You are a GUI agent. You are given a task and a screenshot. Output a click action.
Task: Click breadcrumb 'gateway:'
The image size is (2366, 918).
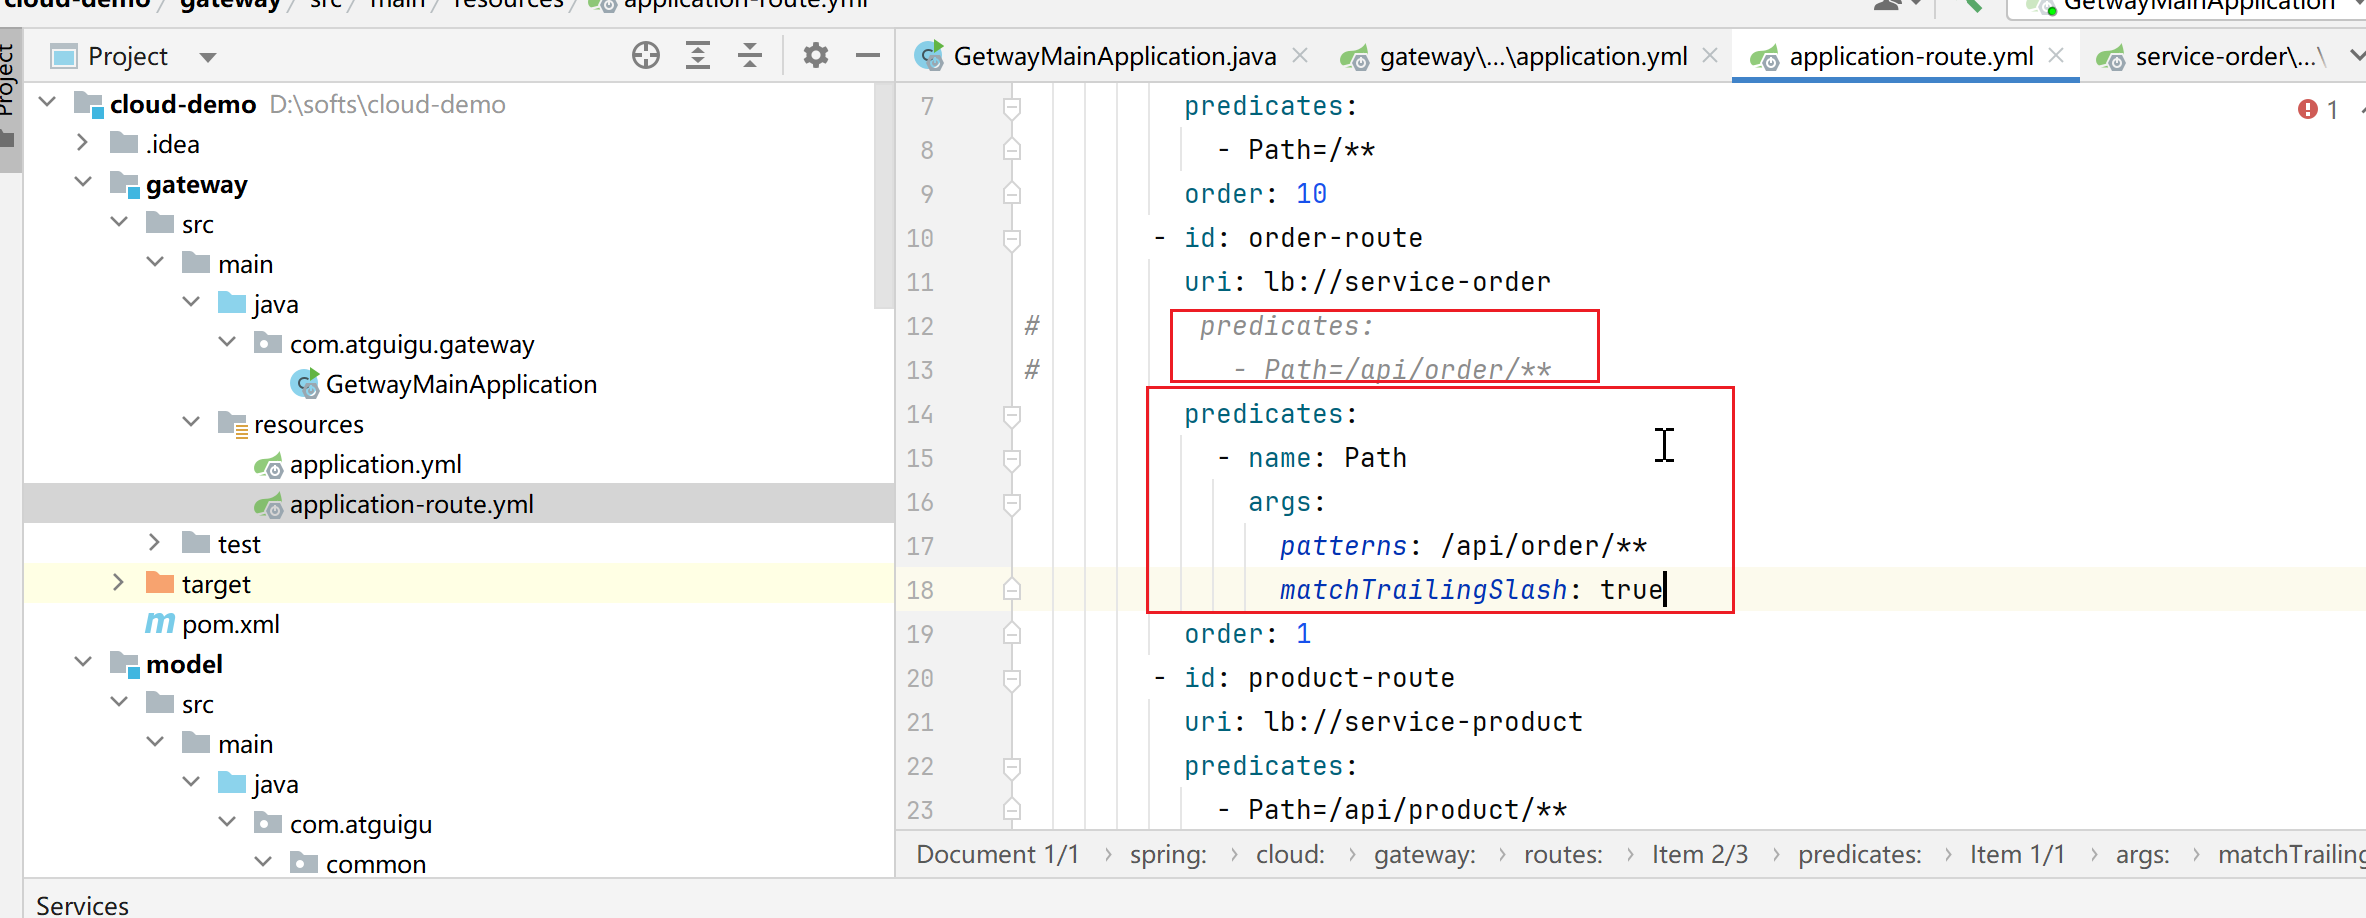[1424, 854]
